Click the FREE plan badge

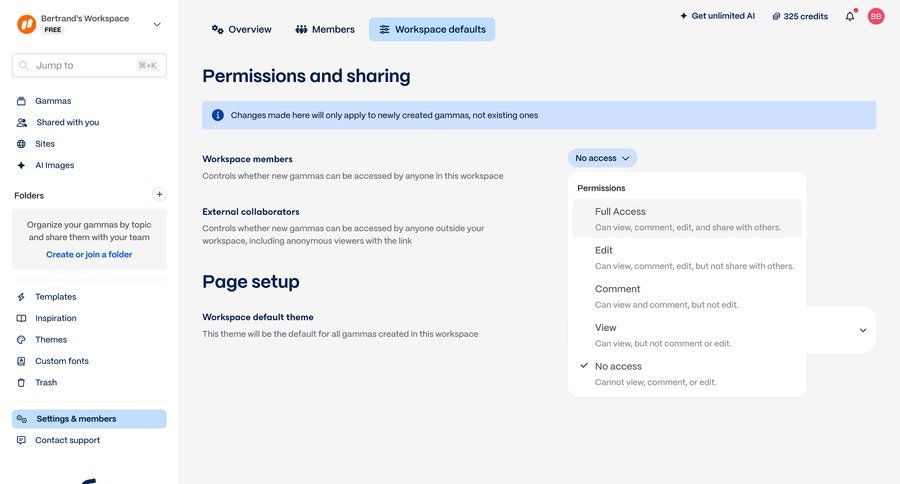(53, 30)
